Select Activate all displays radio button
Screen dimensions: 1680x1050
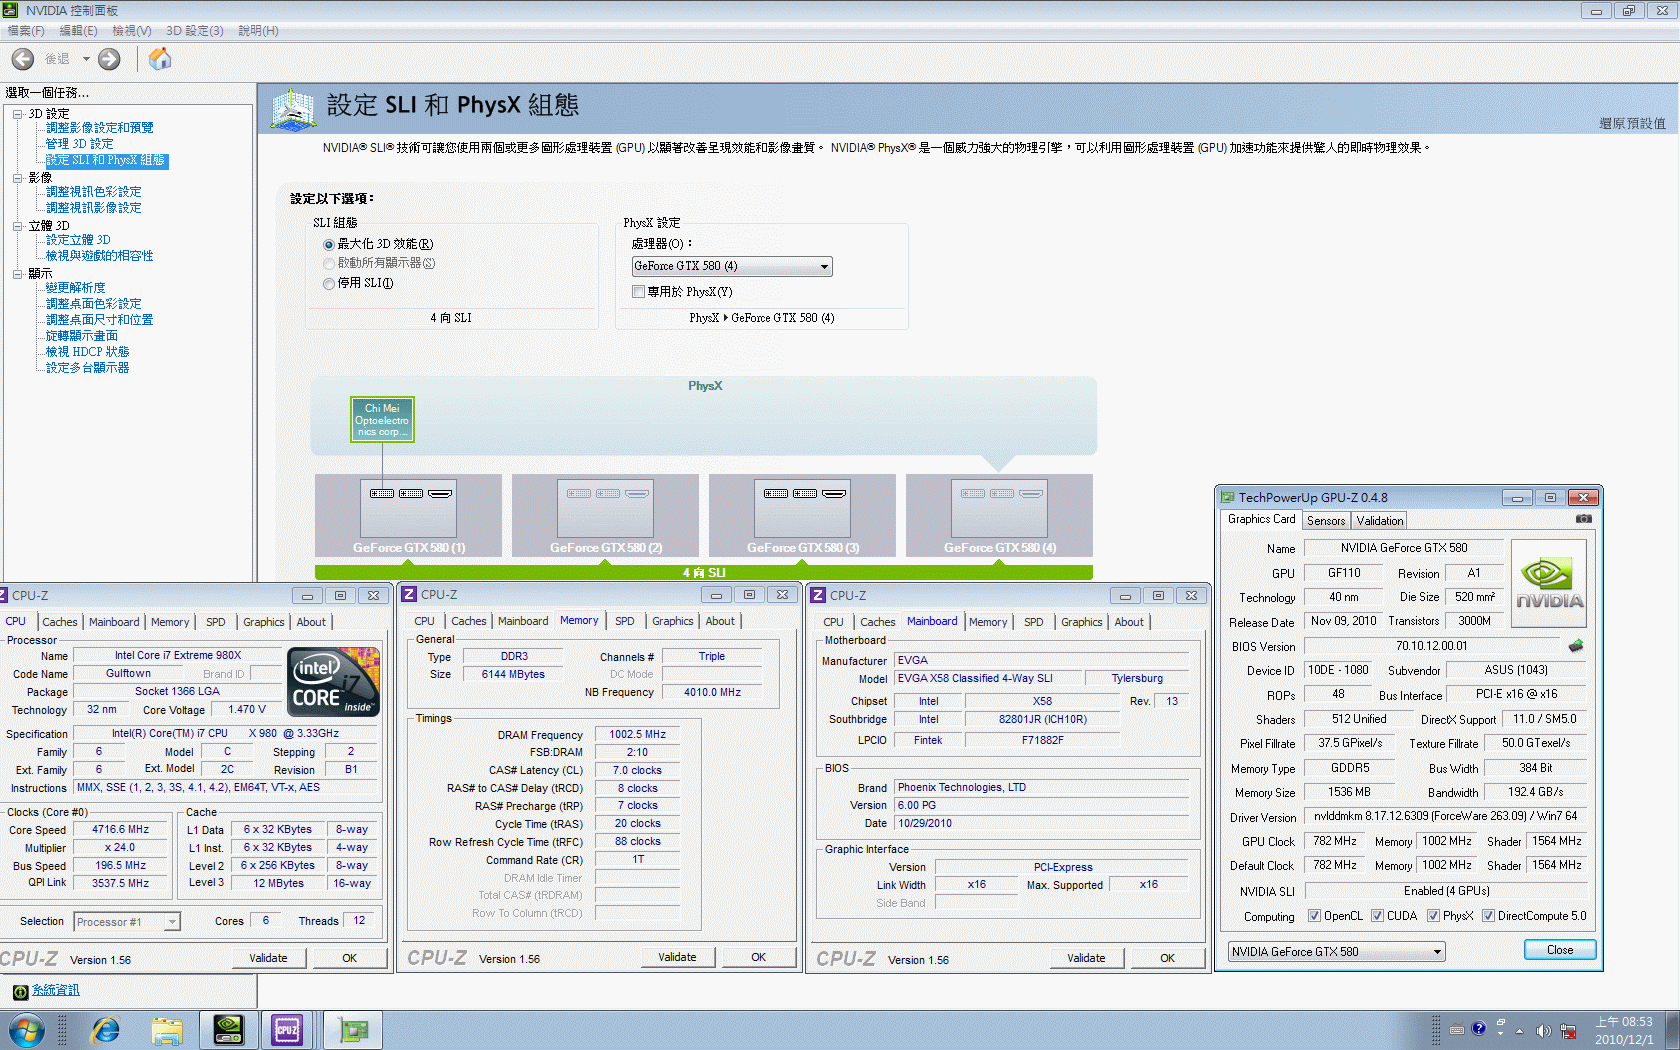point(329,264)
